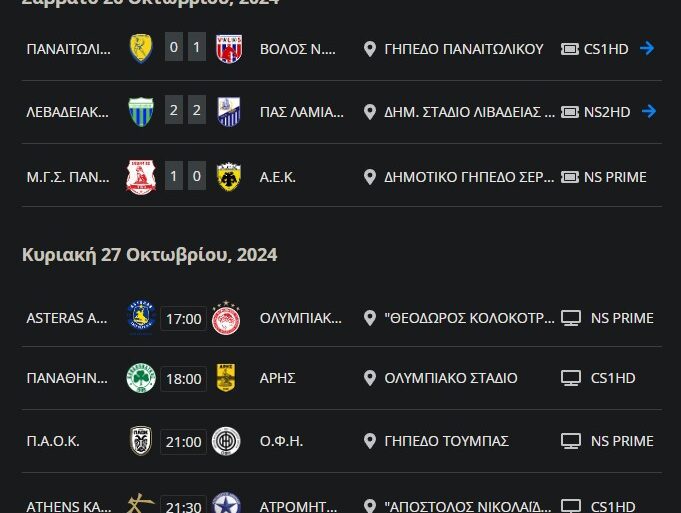The height and width of the screenshot is (513, 681).
Task: Click the Panaitolikos team crest
Action: tap(140, 48)
